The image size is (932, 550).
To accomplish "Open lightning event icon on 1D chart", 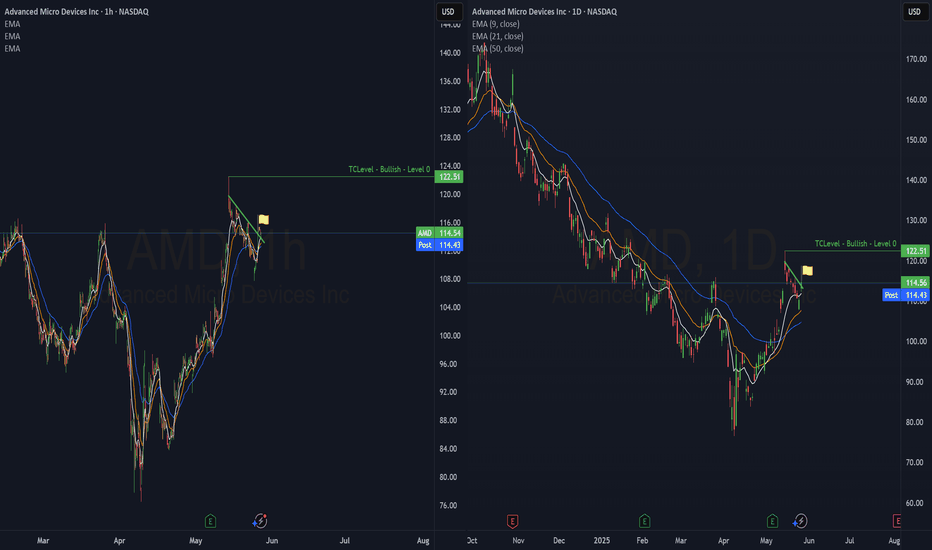I will tap(800, 521).
